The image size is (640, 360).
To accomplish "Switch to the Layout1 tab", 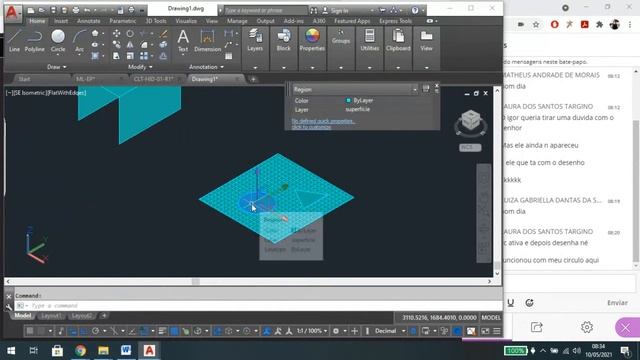I will click(51, 316).
